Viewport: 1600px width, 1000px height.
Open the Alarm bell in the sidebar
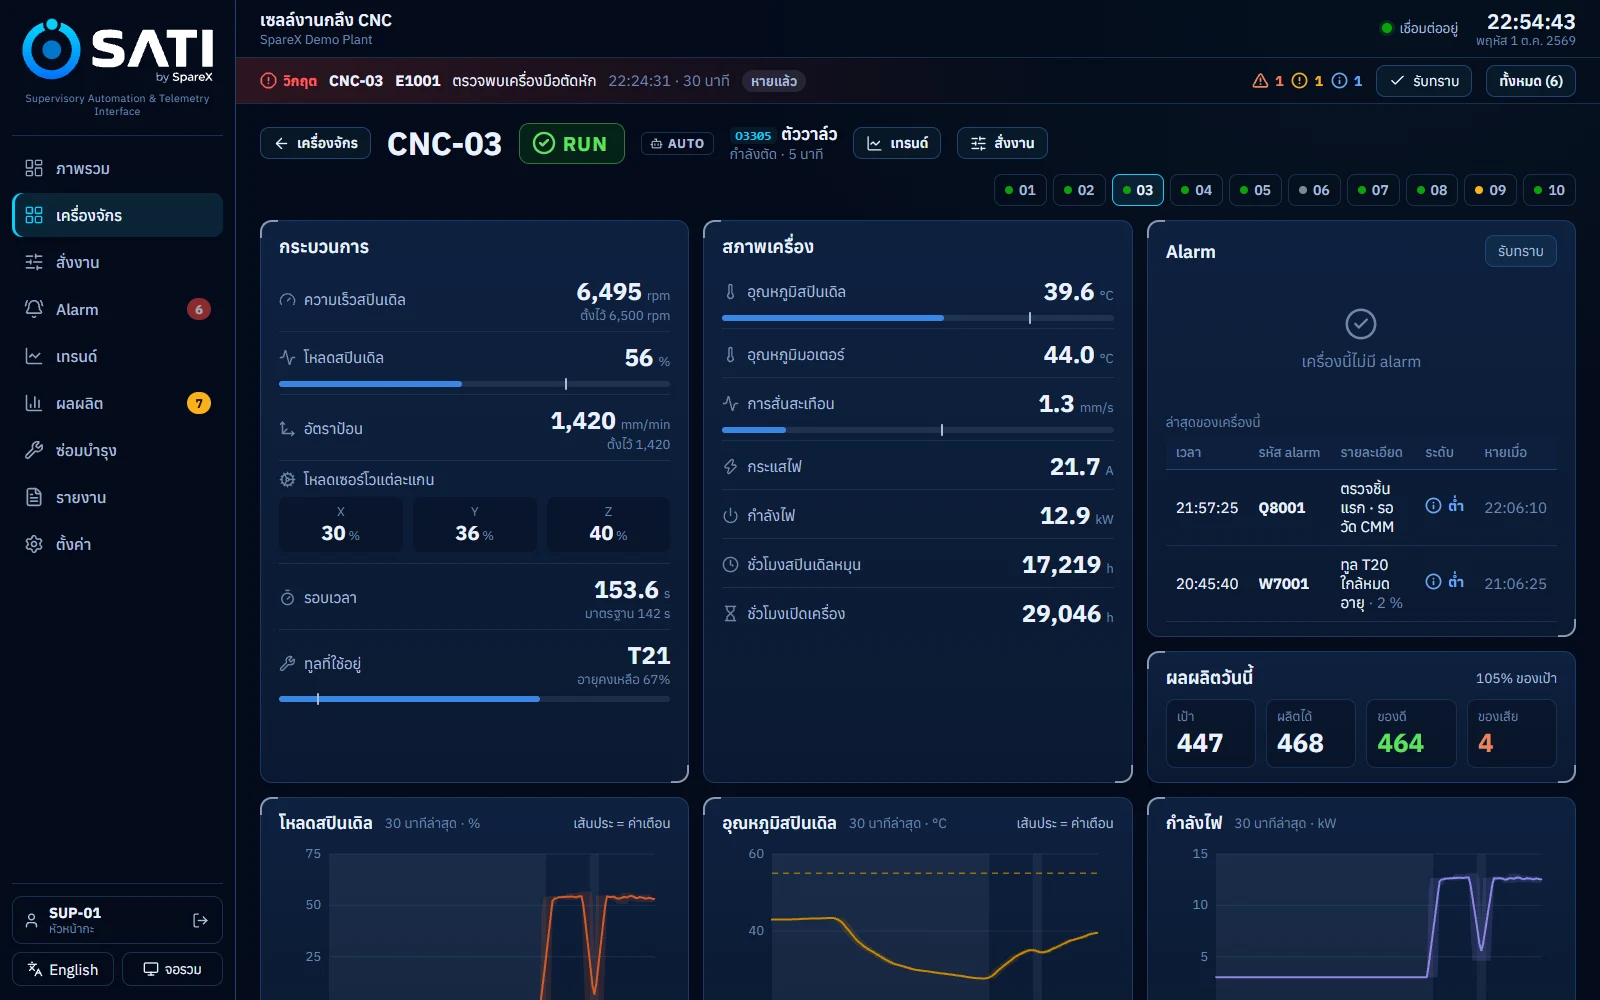34,309
